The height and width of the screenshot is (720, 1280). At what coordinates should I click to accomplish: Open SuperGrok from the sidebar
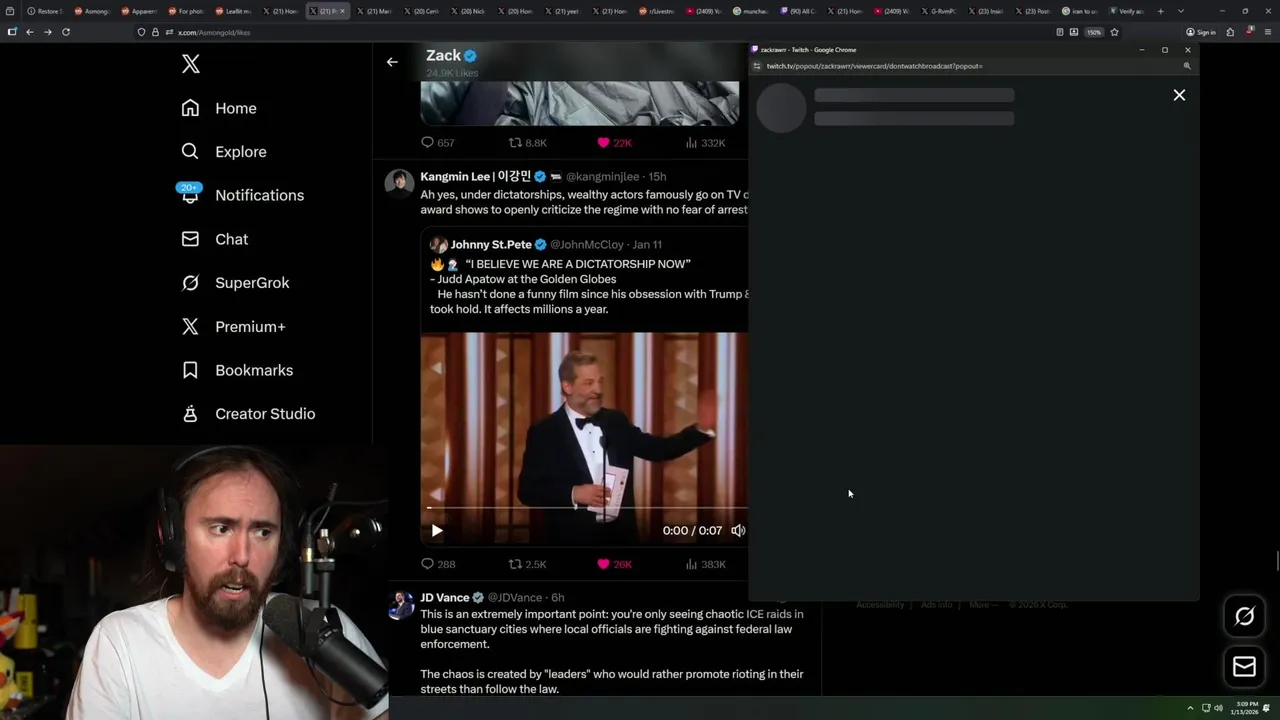pos(235,283)
